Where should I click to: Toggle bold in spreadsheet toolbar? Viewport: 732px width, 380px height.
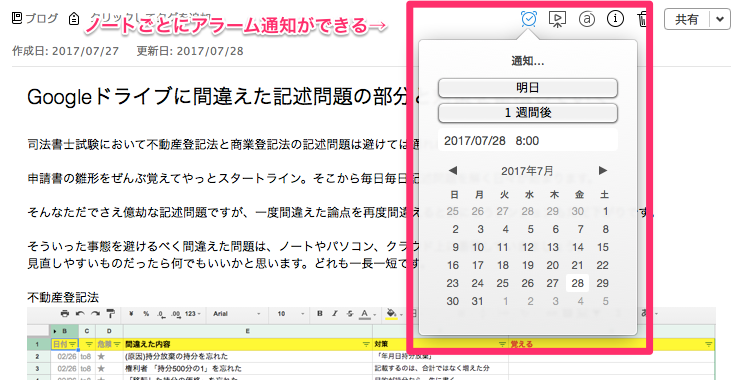coord(320,314)
